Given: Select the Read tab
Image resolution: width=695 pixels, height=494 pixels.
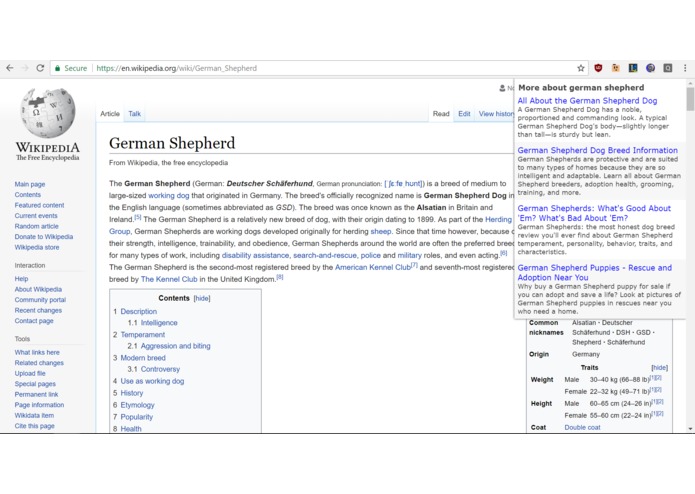Looking at the screenshot, I should point(441,114).
